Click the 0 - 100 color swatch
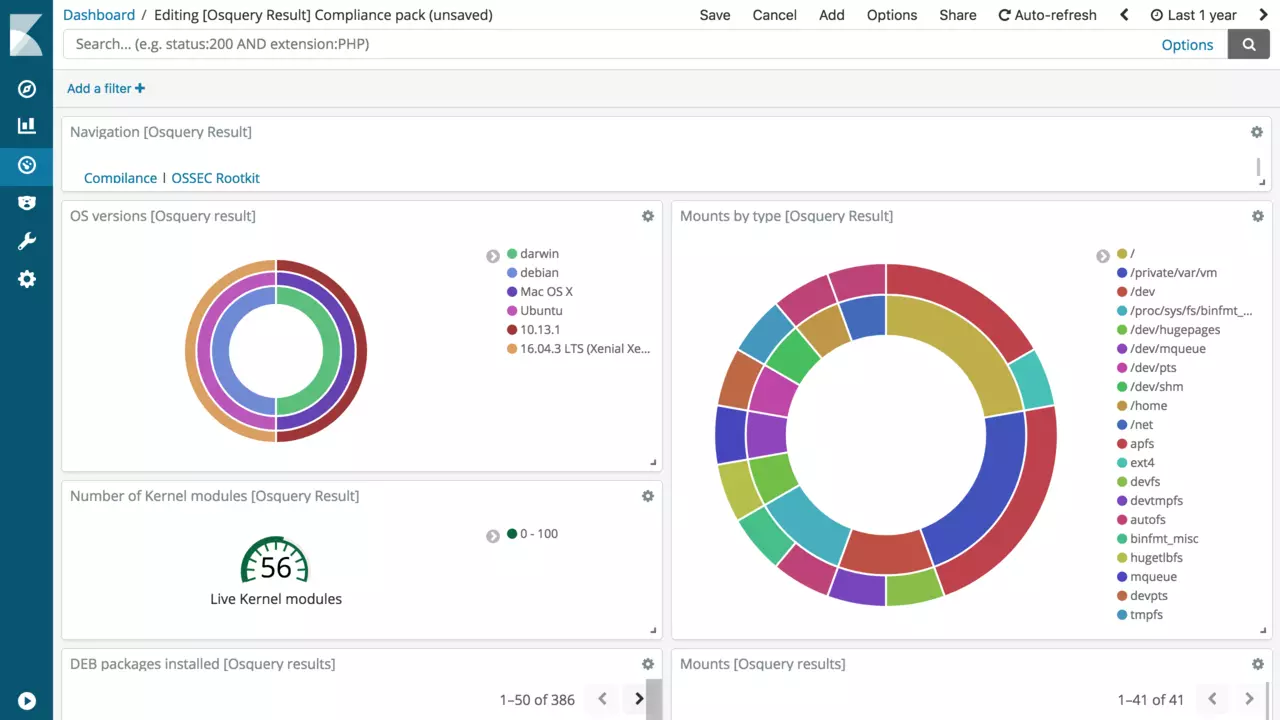Viewport: 1280px width, 720px height. click(x=512, y=534)
